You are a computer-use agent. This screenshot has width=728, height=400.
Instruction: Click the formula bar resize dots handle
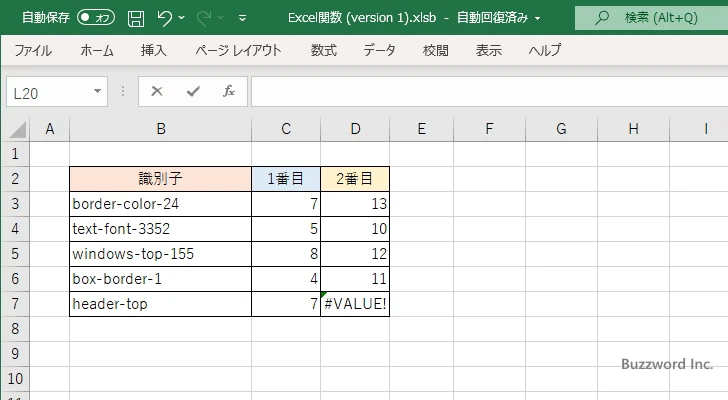point(123,91)
